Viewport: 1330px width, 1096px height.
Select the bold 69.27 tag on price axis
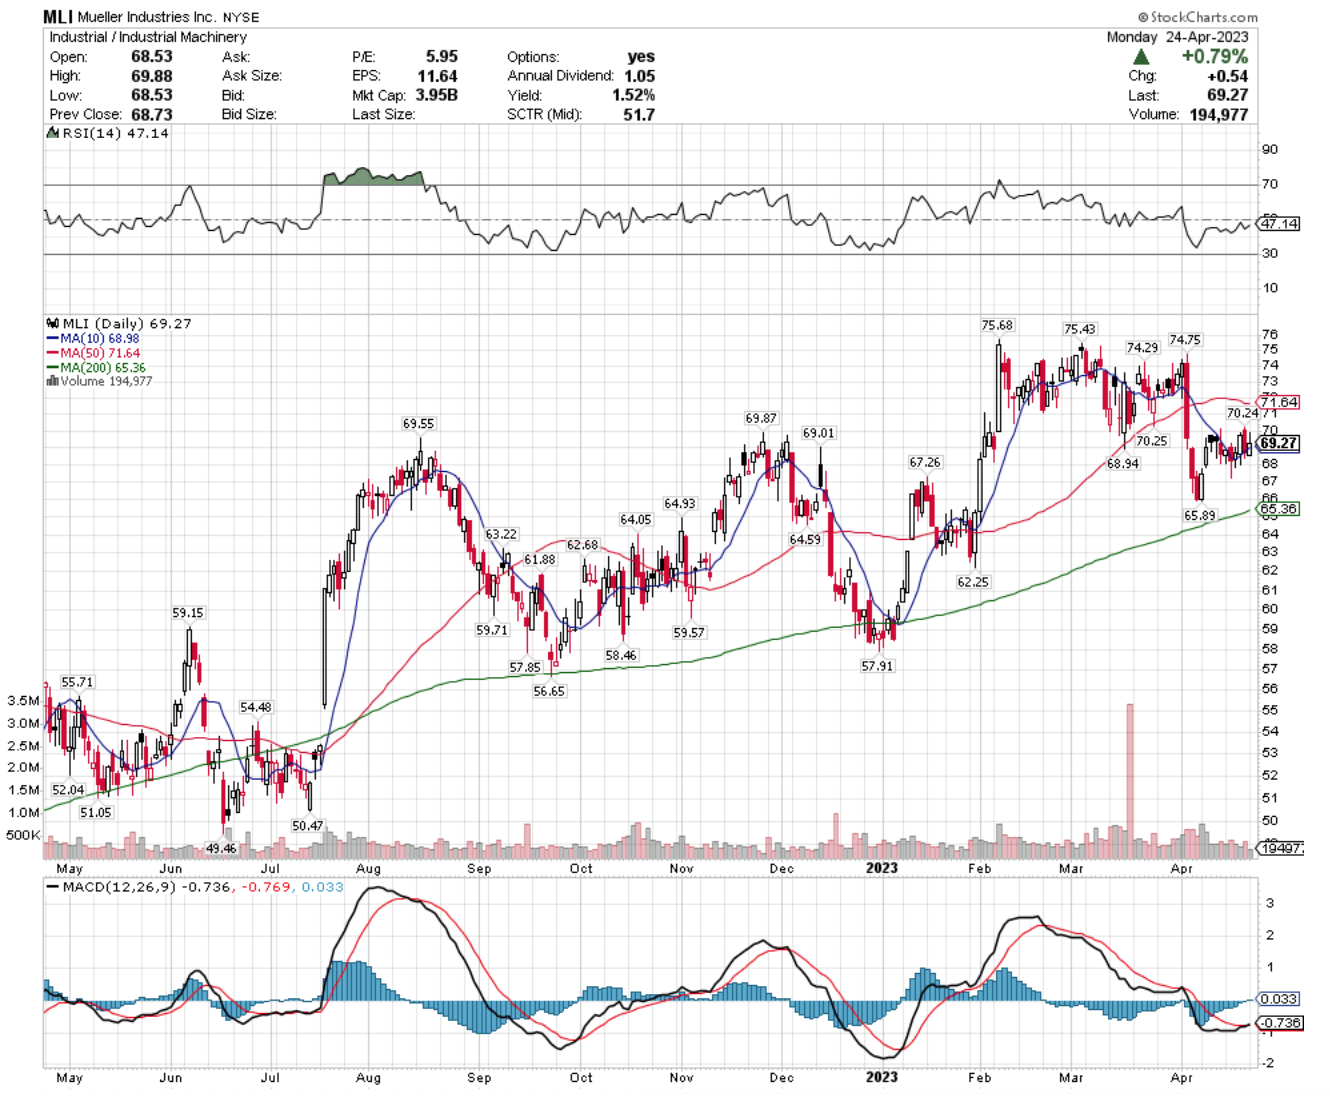point(1279,443)
